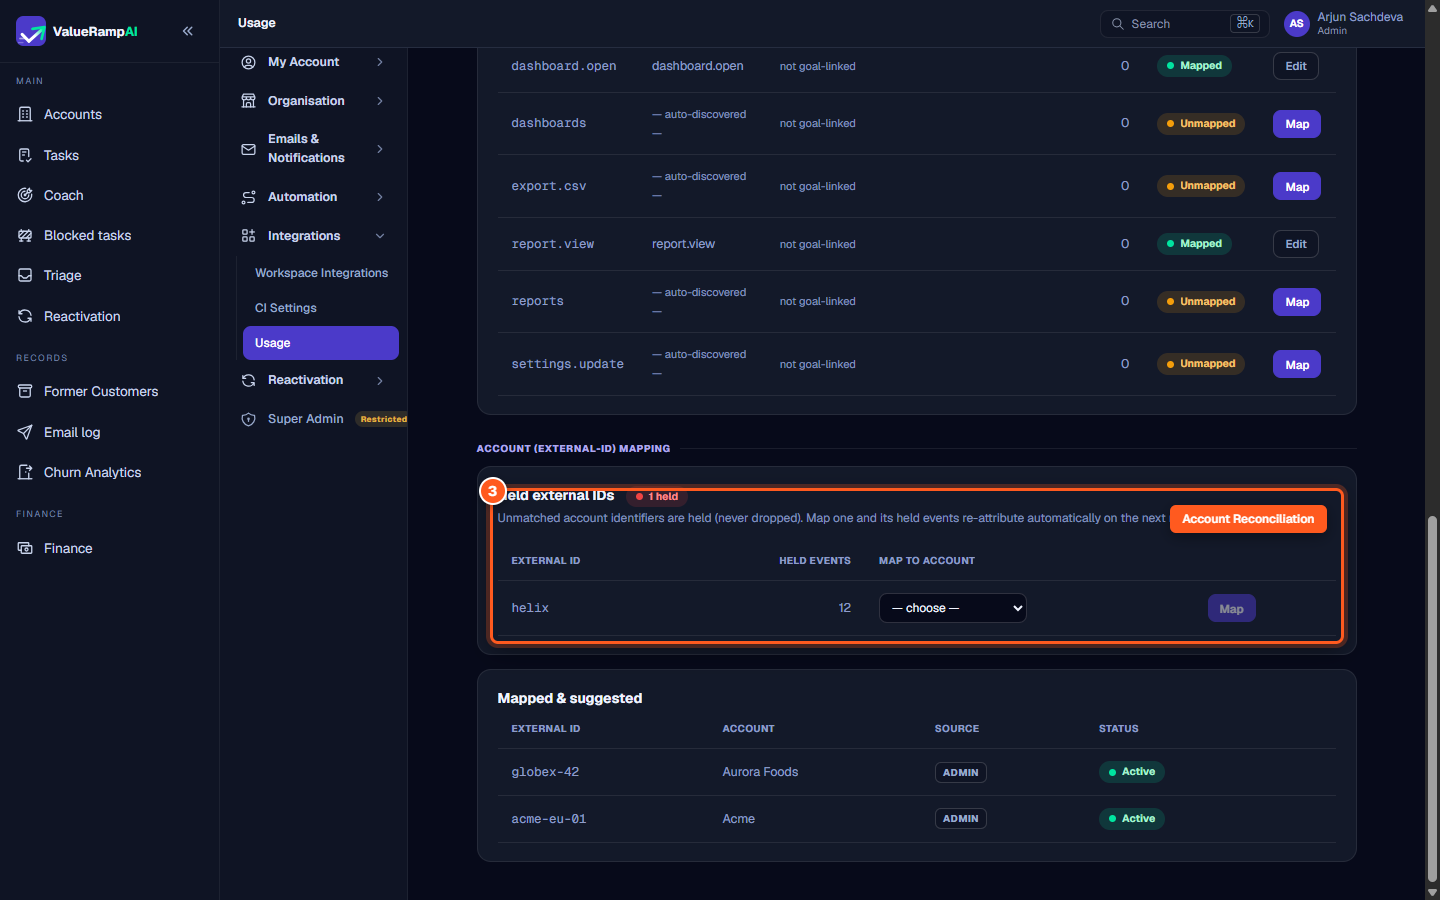
Task: Click the search magnifier icon
Action: click(1117, 24)
